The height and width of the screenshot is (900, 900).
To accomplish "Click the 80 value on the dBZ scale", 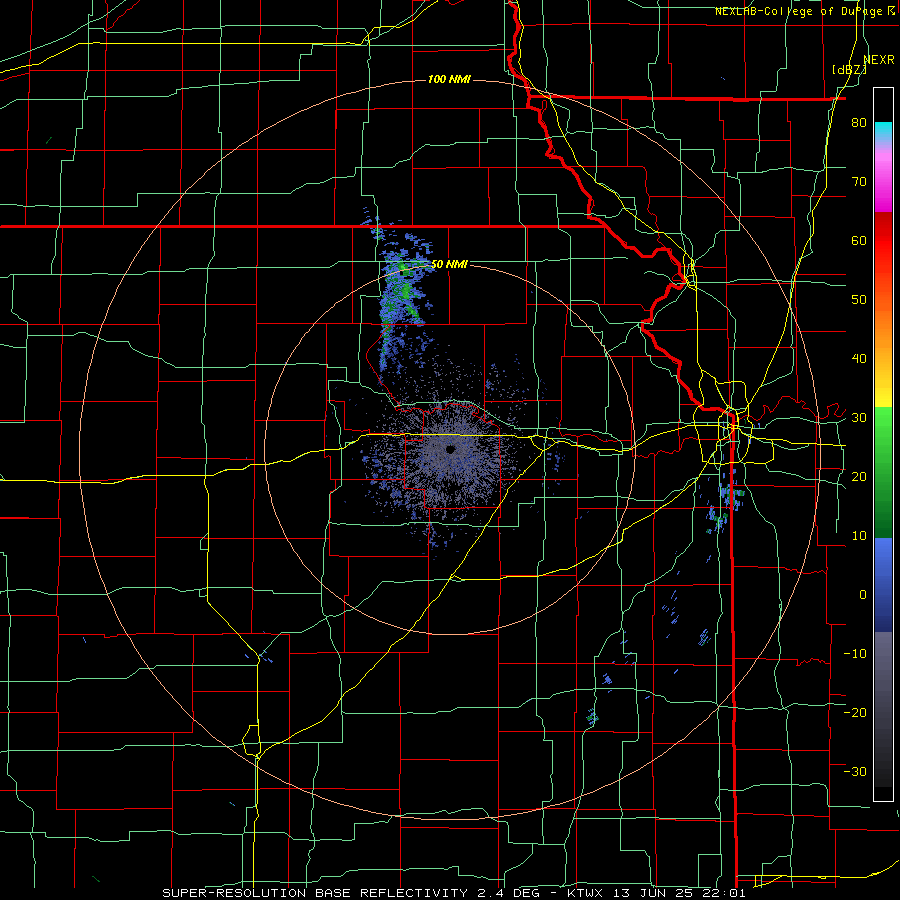I will (x=859, y=122).
